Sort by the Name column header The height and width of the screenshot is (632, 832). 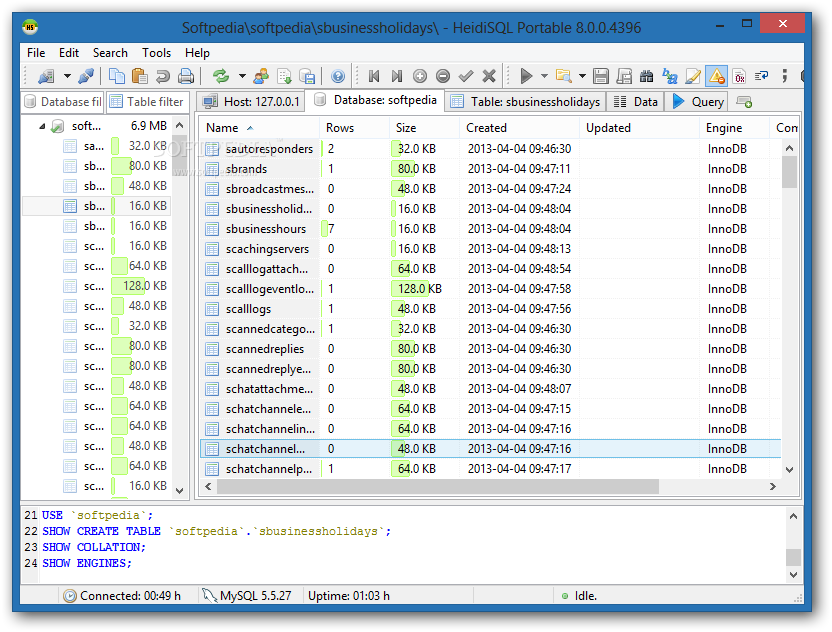tap(260, 128)
